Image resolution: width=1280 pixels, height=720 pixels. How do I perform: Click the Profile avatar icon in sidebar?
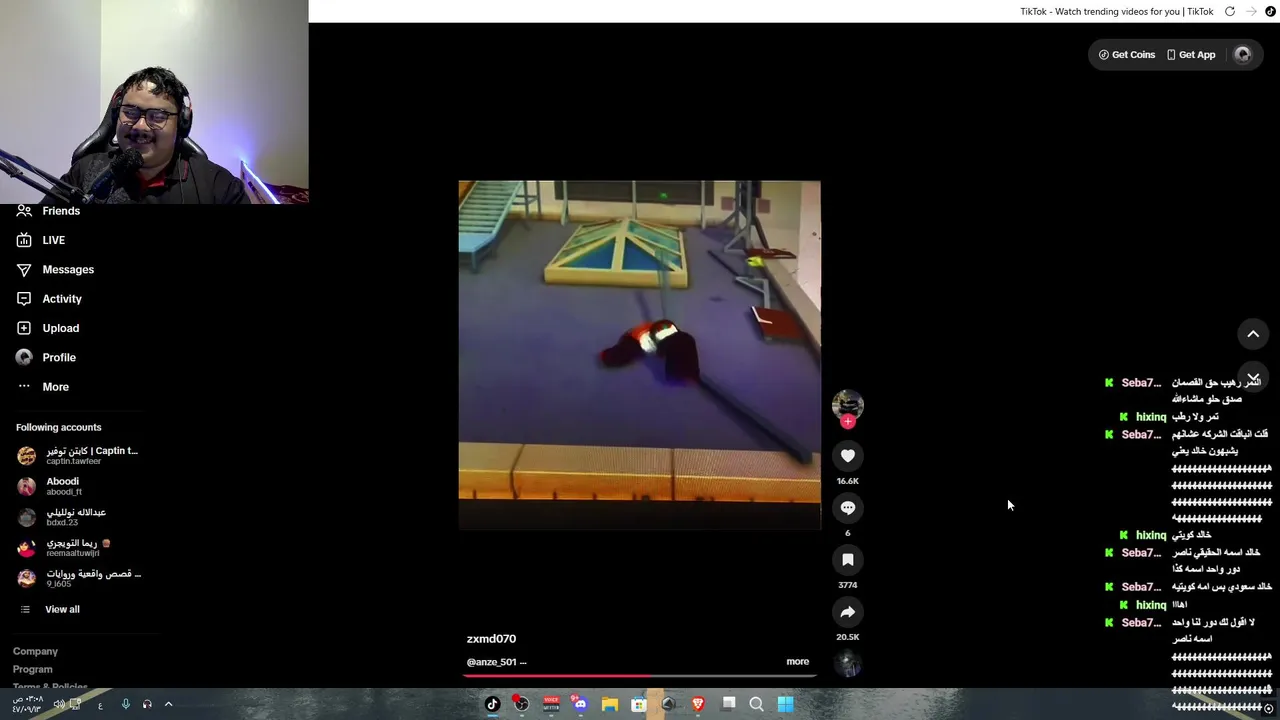tap(24, 357)
